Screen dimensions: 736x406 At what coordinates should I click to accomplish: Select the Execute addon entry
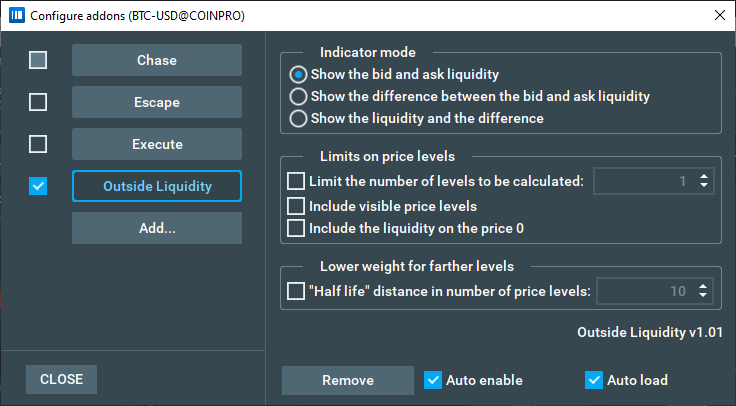[x=157, y=144]
